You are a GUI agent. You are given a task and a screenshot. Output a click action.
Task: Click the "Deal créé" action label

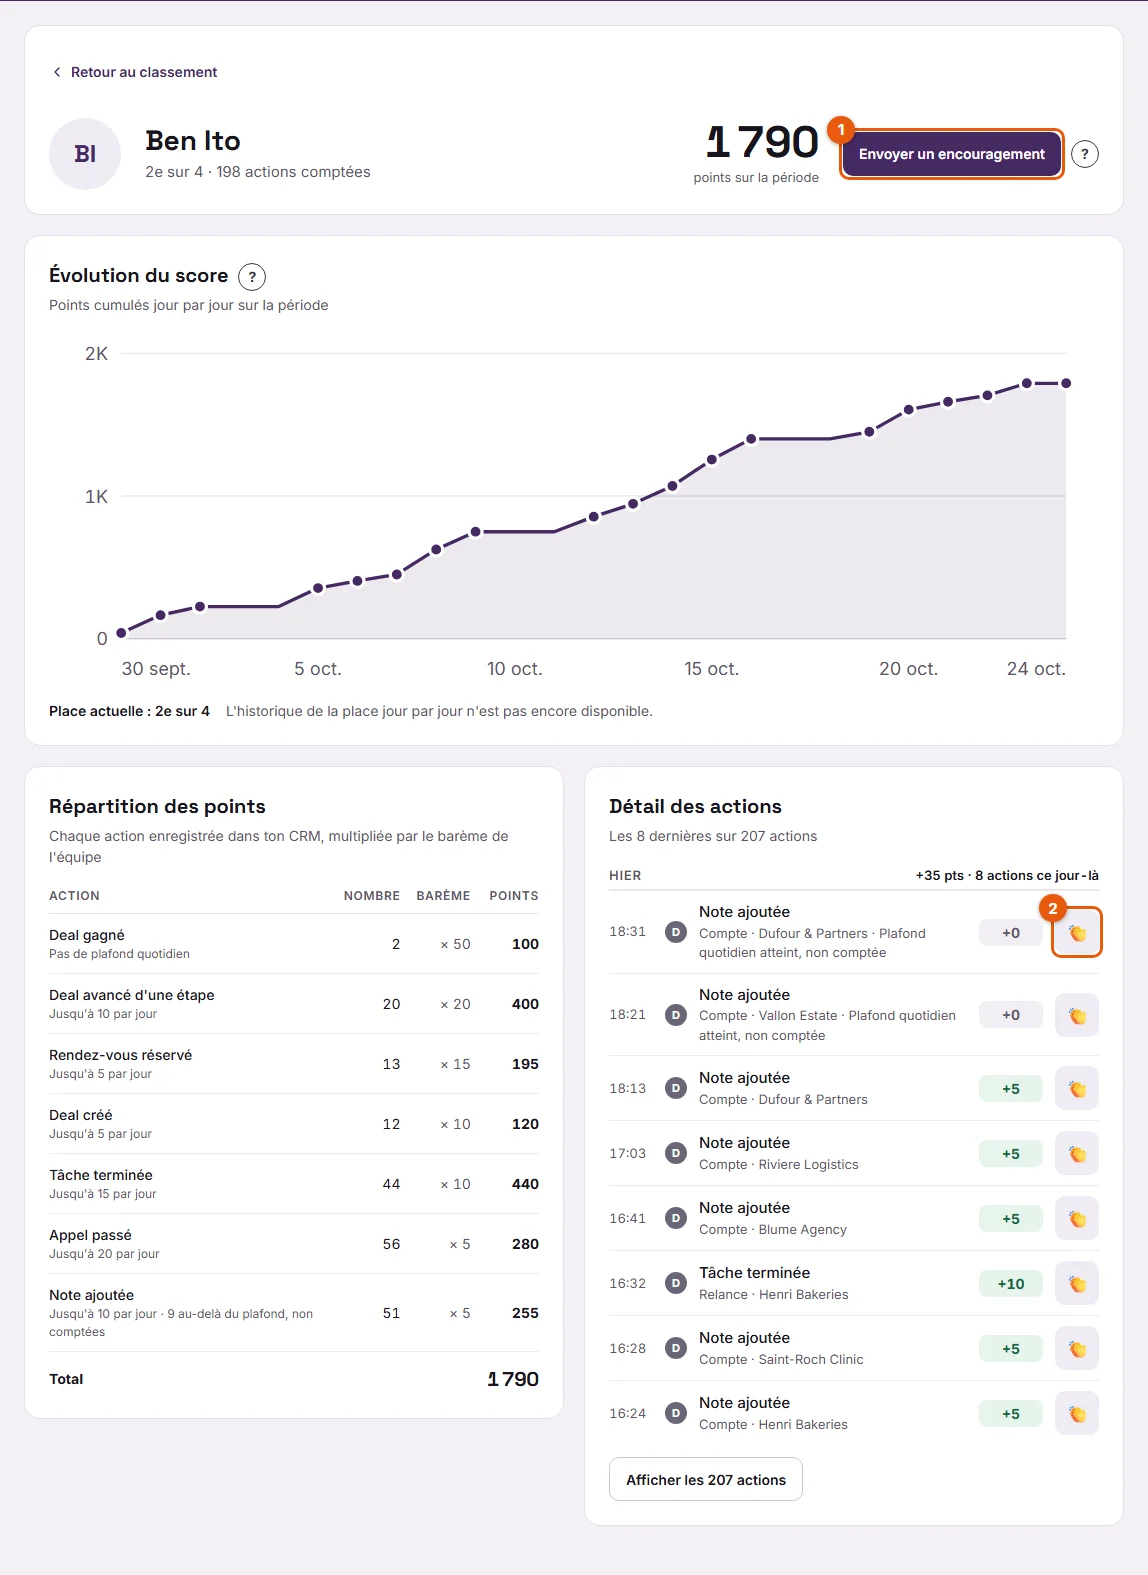pyautogui.click(x=81, y=1115)
